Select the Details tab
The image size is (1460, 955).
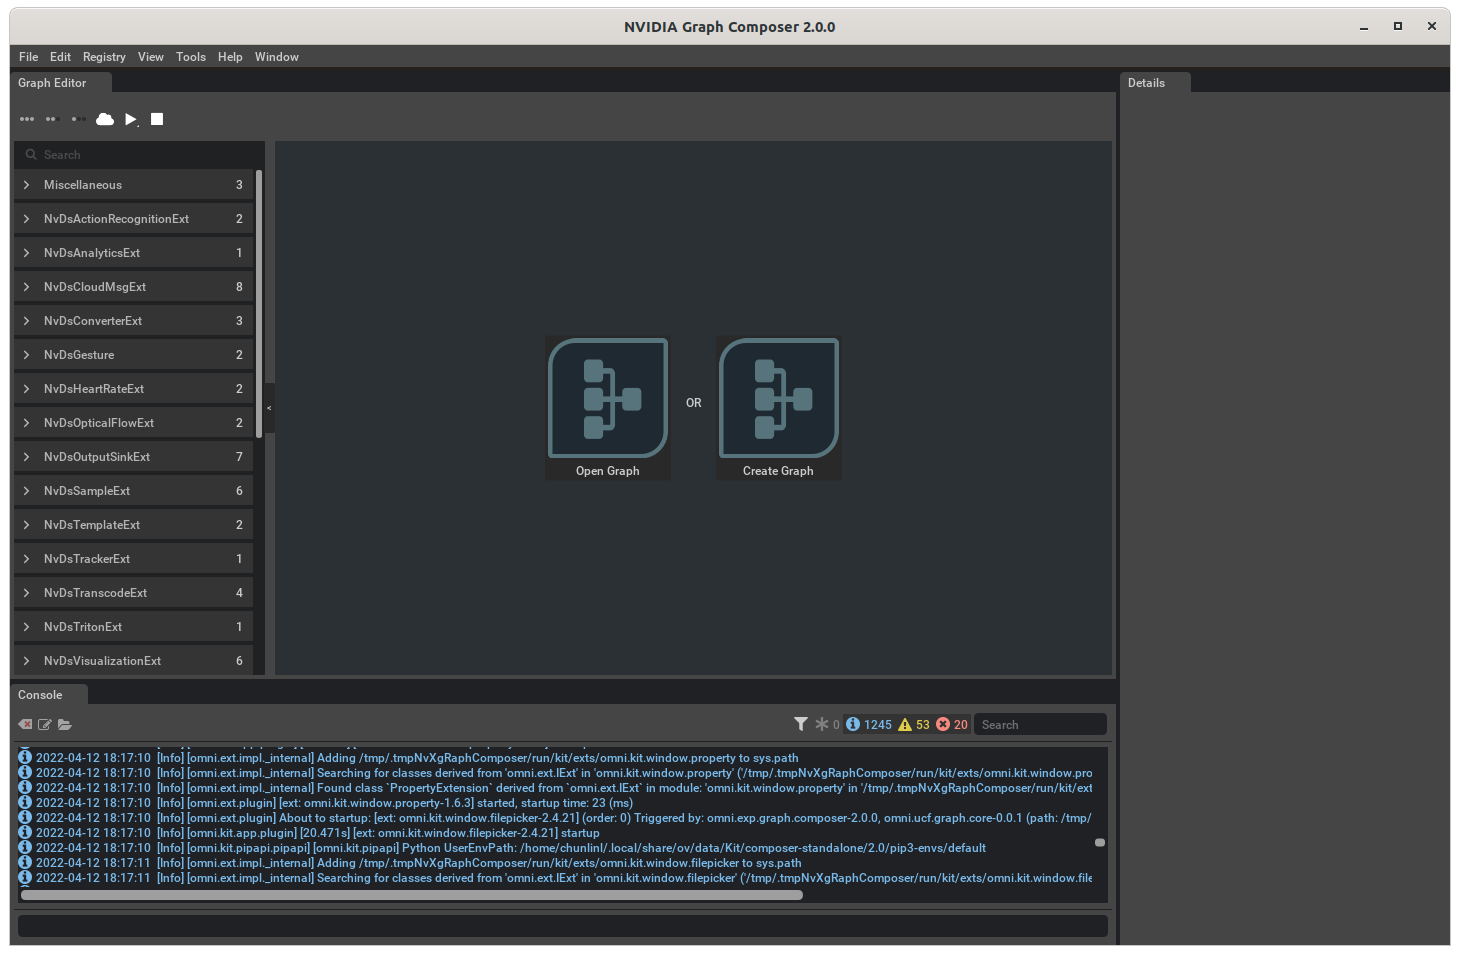pos(1155,83)
